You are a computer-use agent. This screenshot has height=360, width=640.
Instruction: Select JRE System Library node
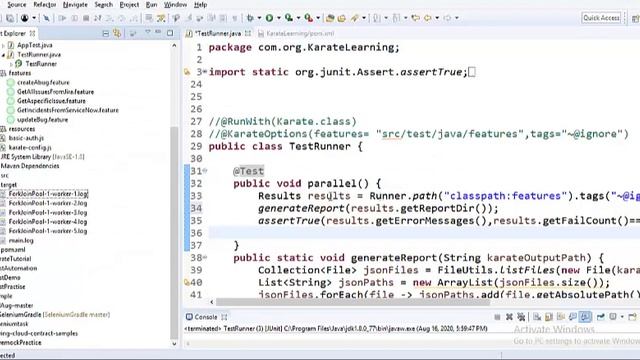42,157
